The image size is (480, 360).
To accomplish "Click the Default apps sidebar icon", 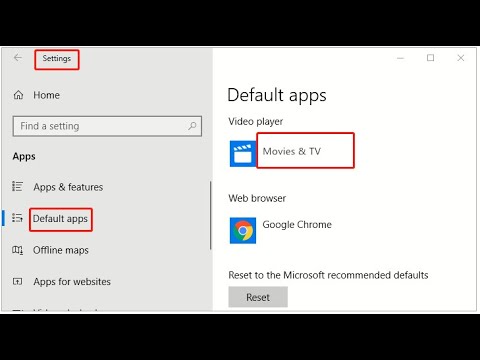I will tap(17, 218).
